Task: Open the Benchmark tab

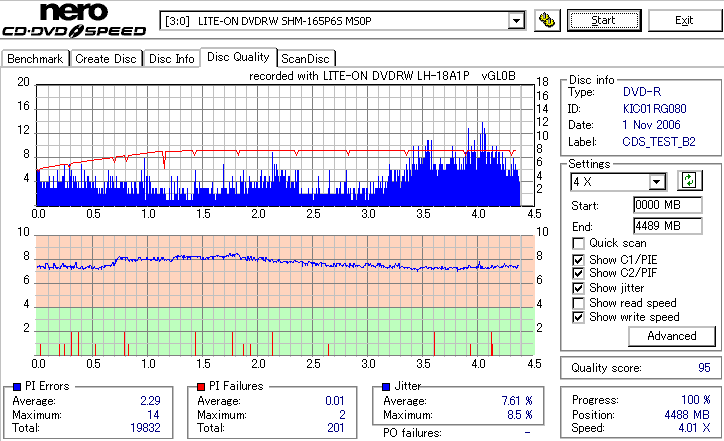Action: pyautogui.click(x=35, y=59)
